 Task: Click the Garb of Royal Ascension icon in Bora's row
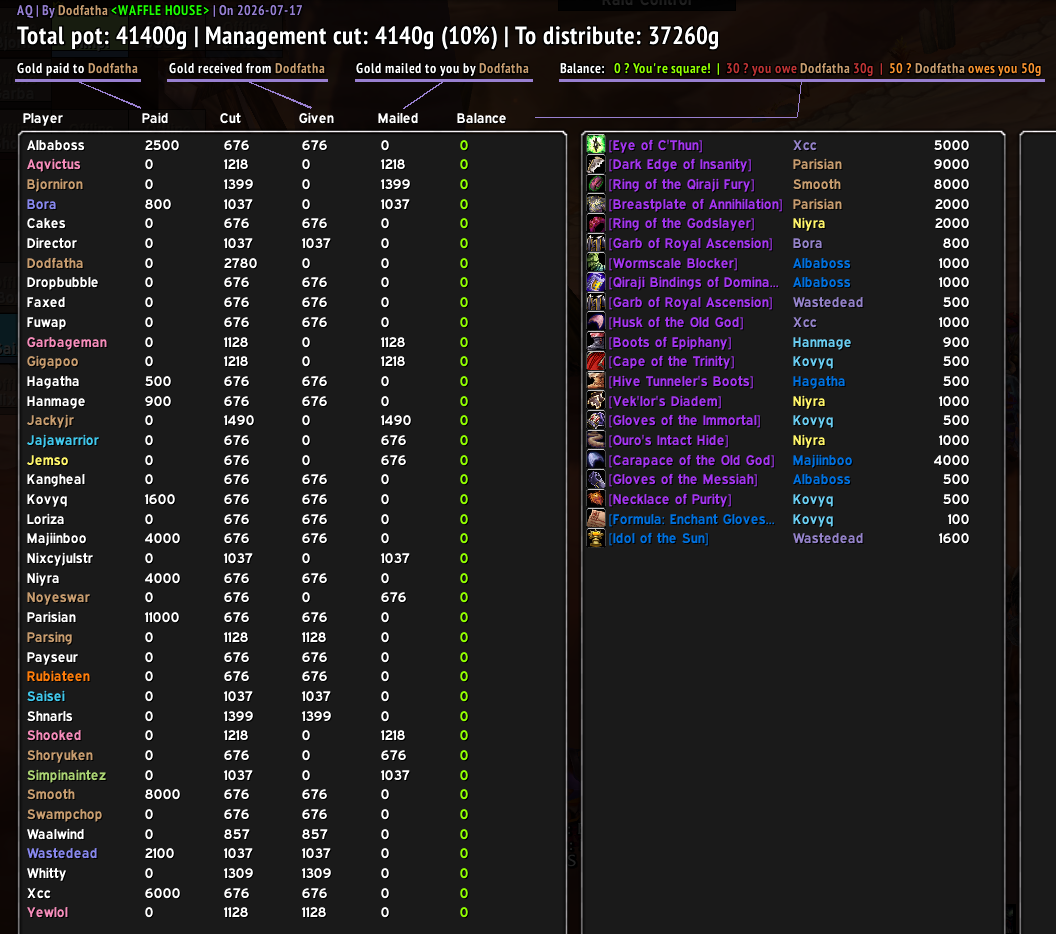[596, 243]
